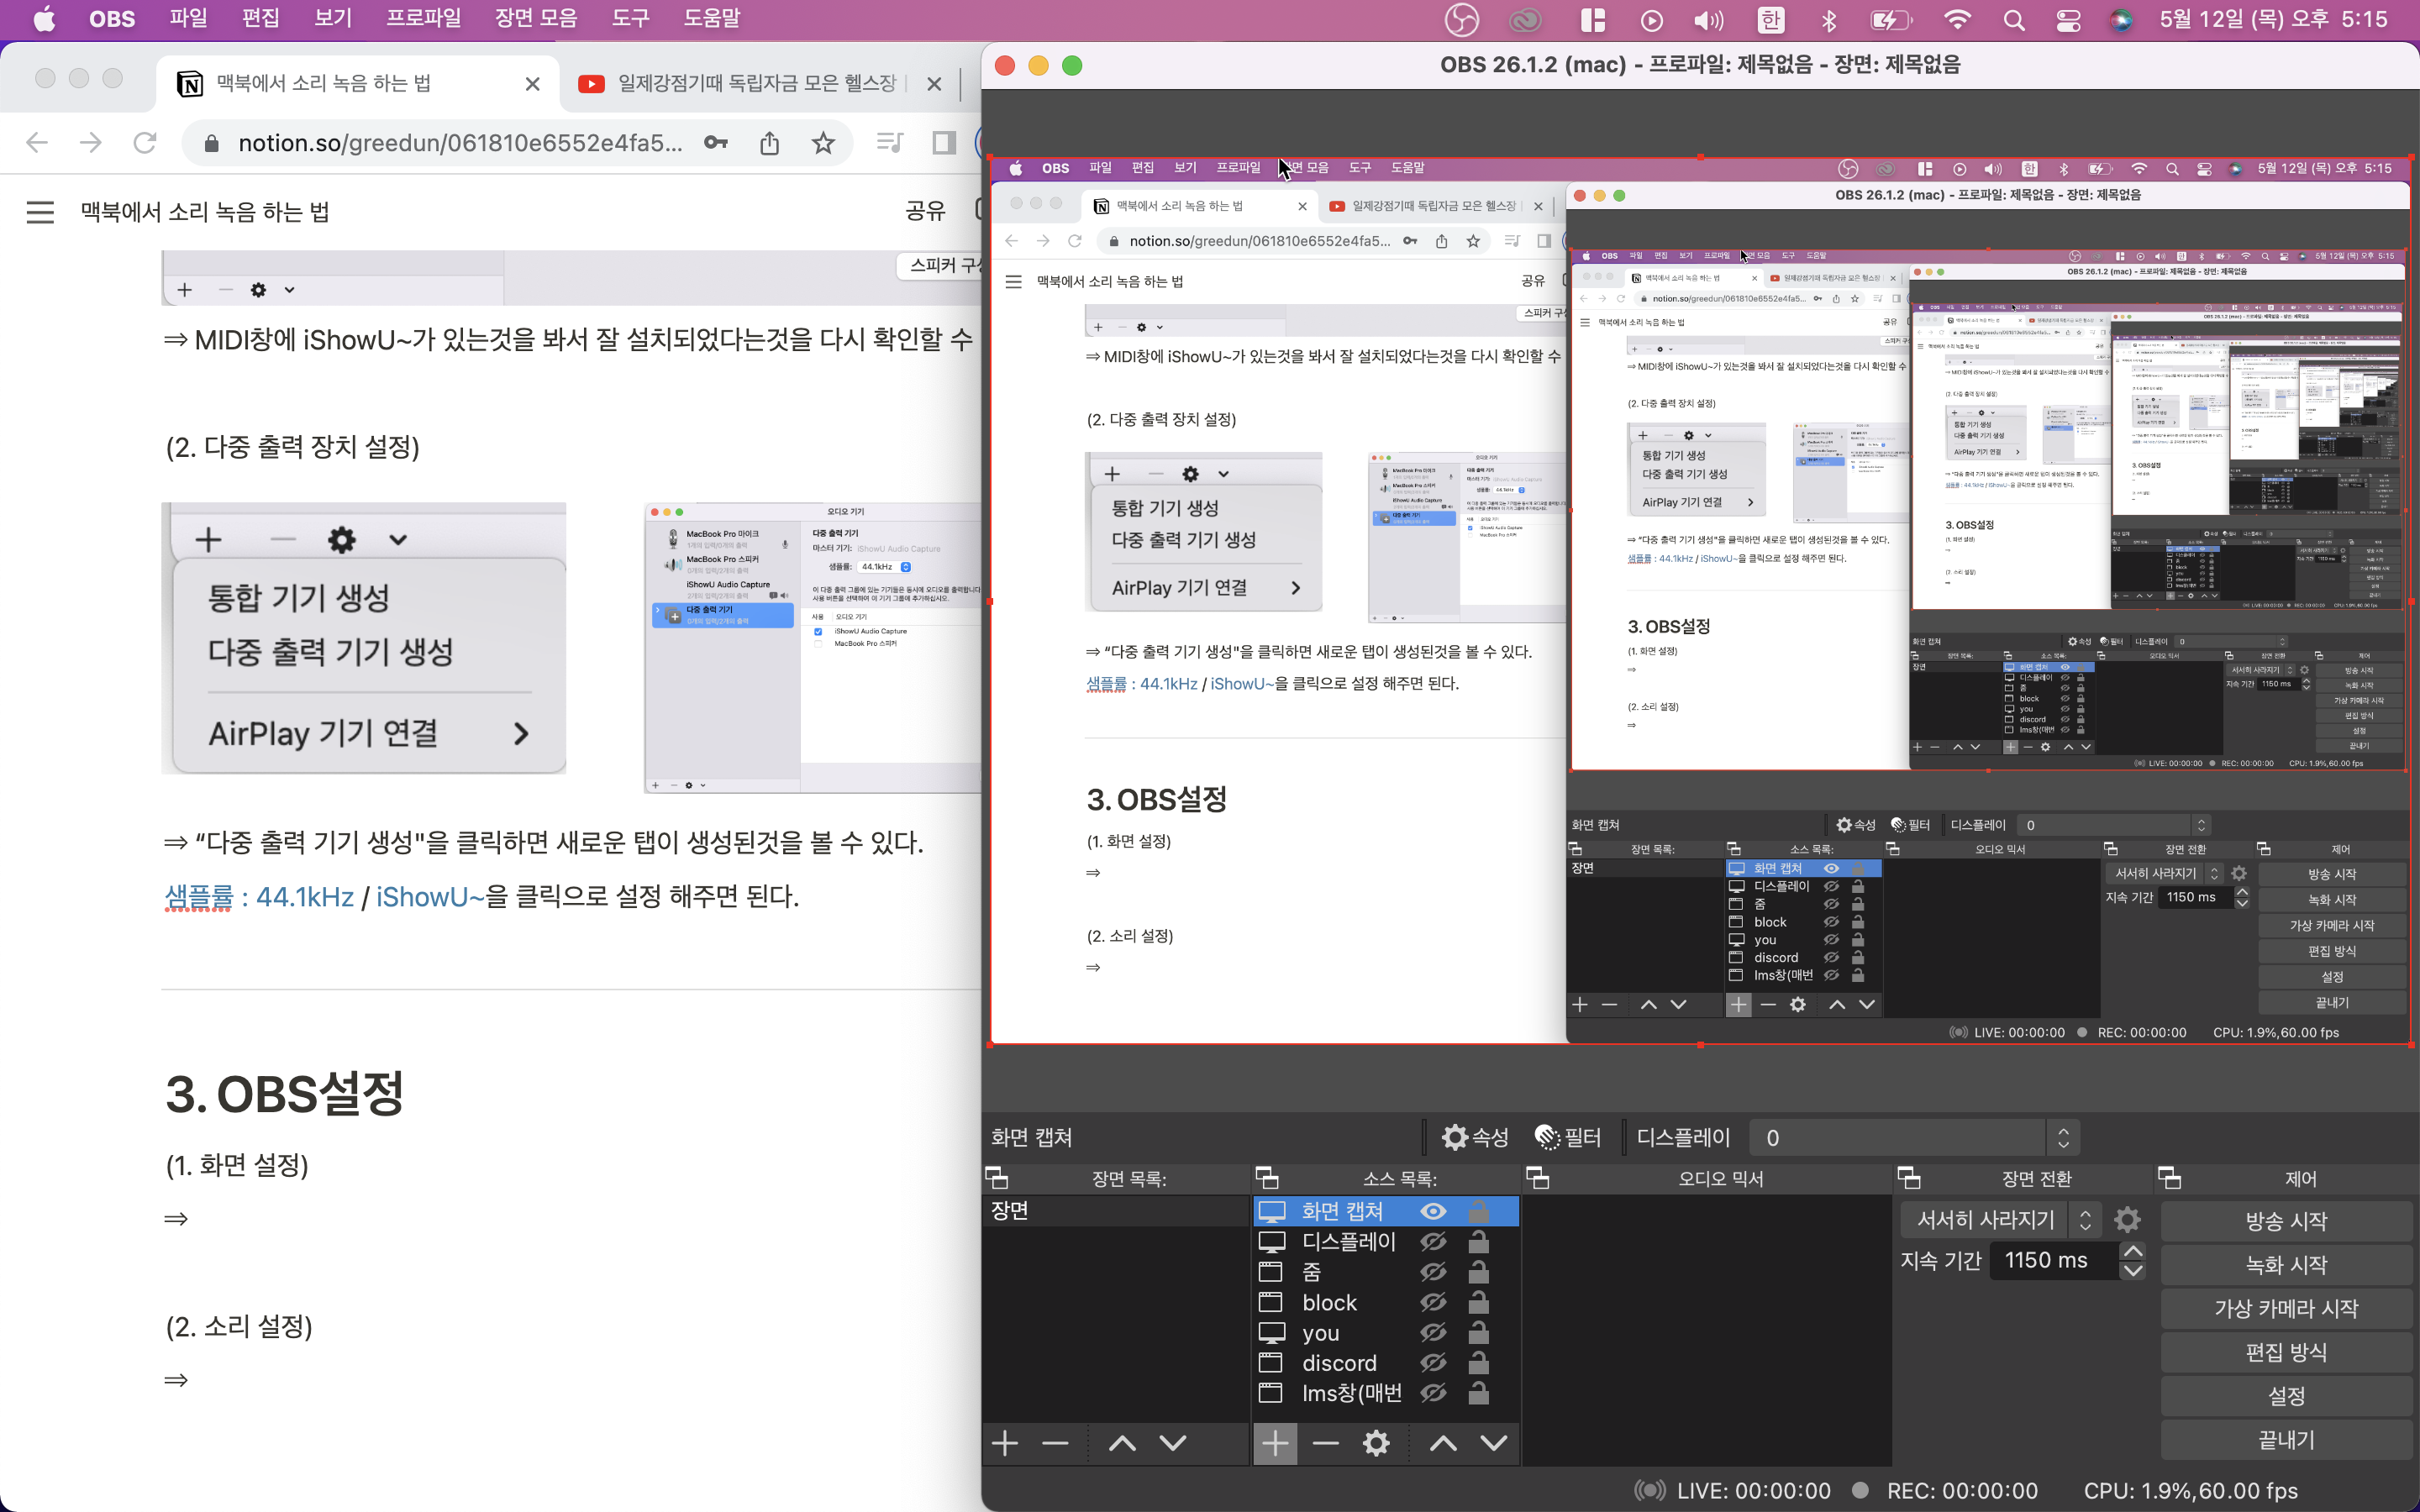Image resolution: width=2420 pixels, height=1512 pixels.
Task: Open the 설정 settings button
Action: tap(2285, 1396)
